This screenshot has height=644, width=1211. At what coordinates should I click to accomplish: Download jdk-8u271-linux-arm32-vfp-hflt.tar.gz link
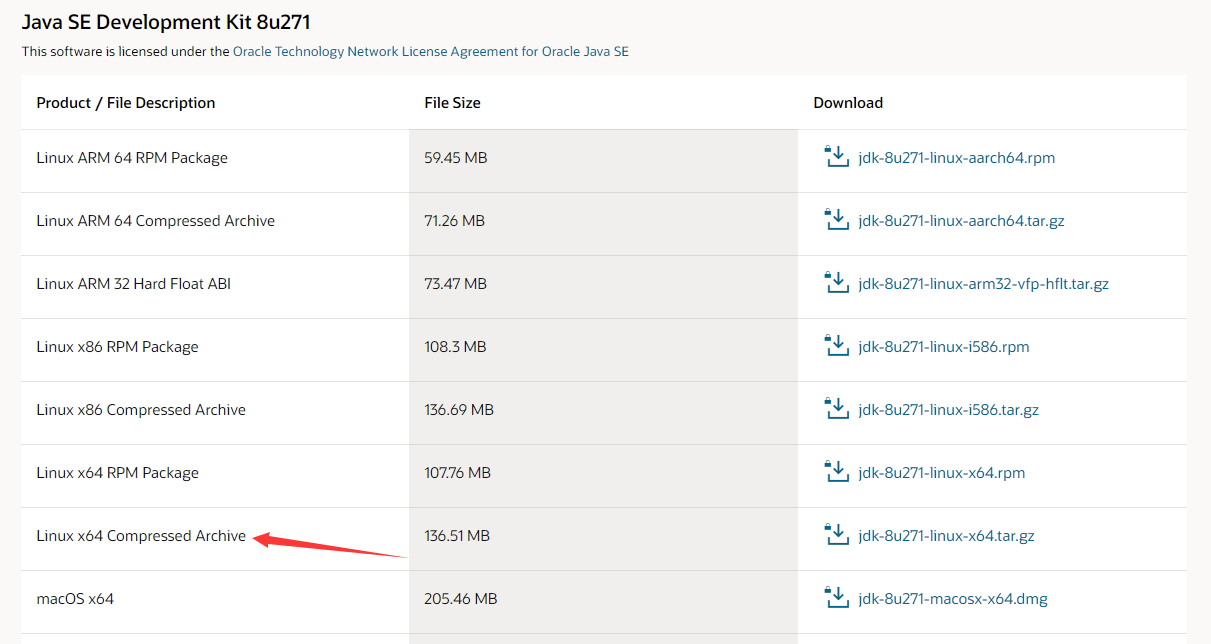[984, 284]
